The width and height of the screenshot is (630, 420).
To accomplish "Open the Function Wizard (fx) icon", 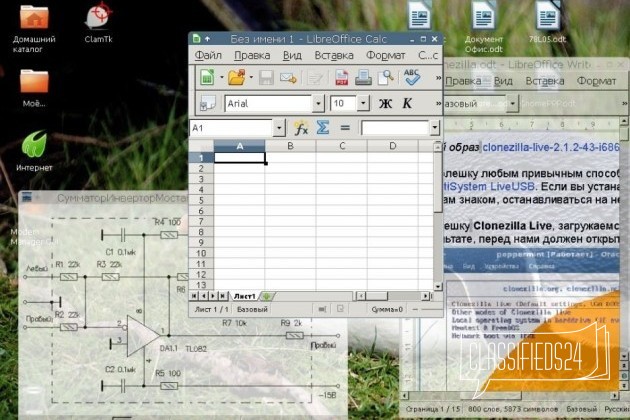I will 300,128.
